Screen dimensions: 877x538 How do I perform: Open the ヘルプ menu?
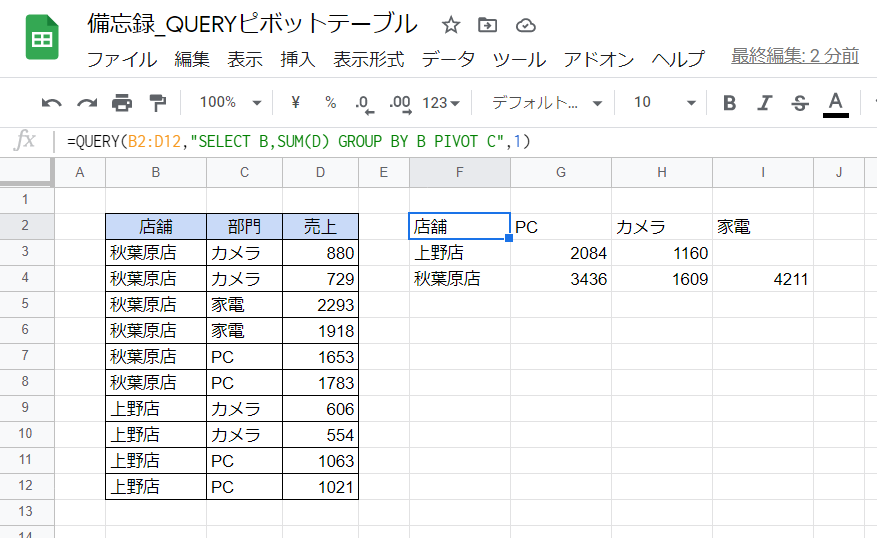point(678,59)
